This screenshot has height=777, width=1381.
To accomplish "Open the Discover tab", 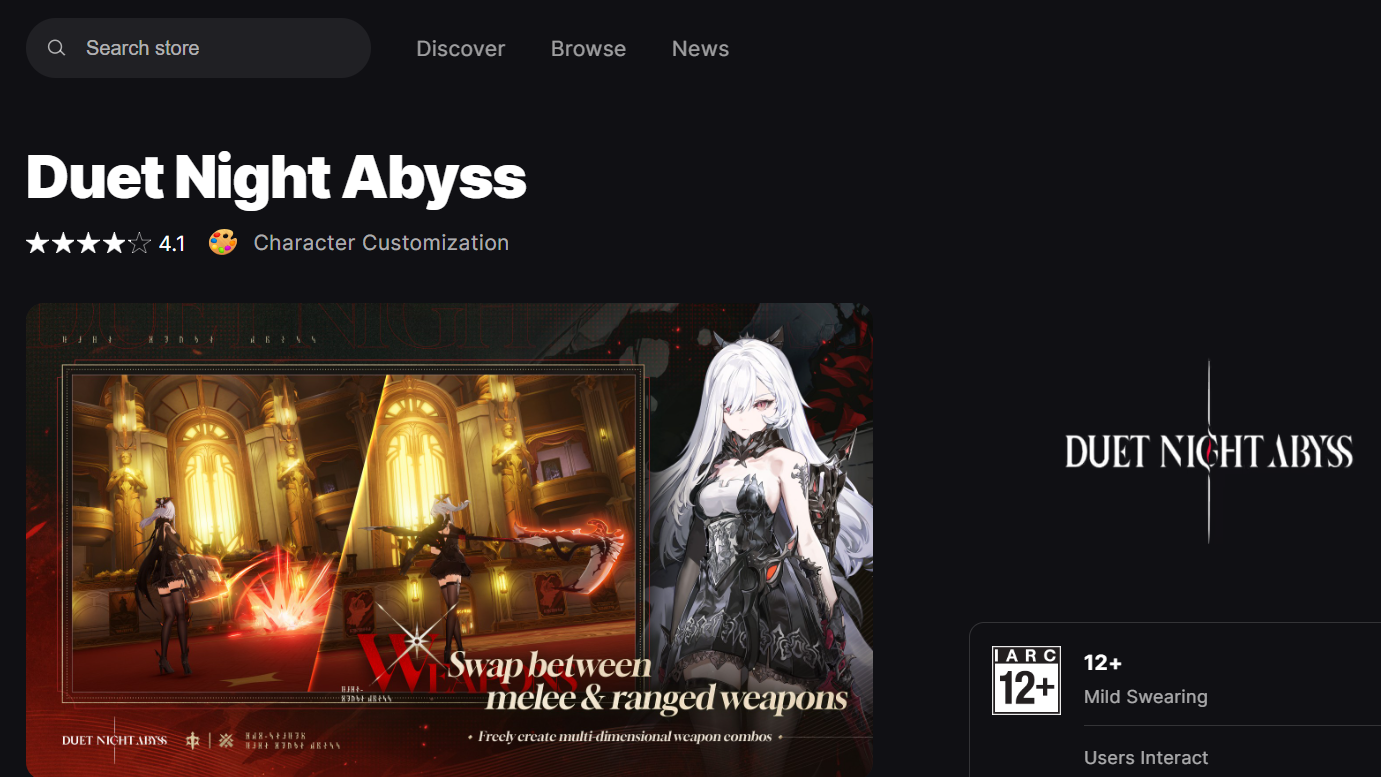I will [x=460, y=49].
